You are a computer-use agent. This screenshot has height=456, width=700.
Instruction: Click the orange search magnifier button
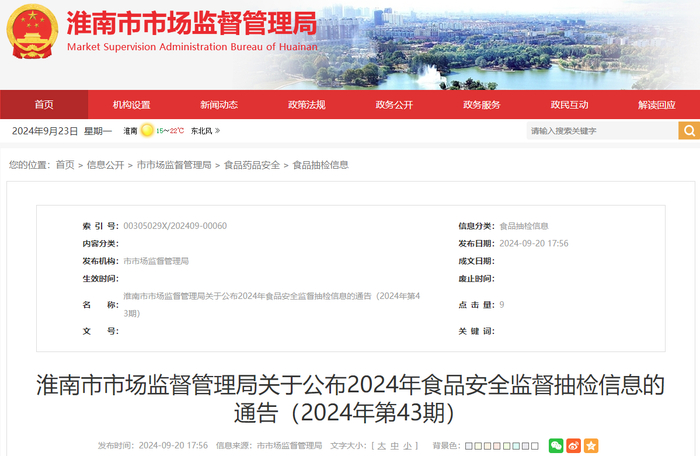click(x=689, y=131)
